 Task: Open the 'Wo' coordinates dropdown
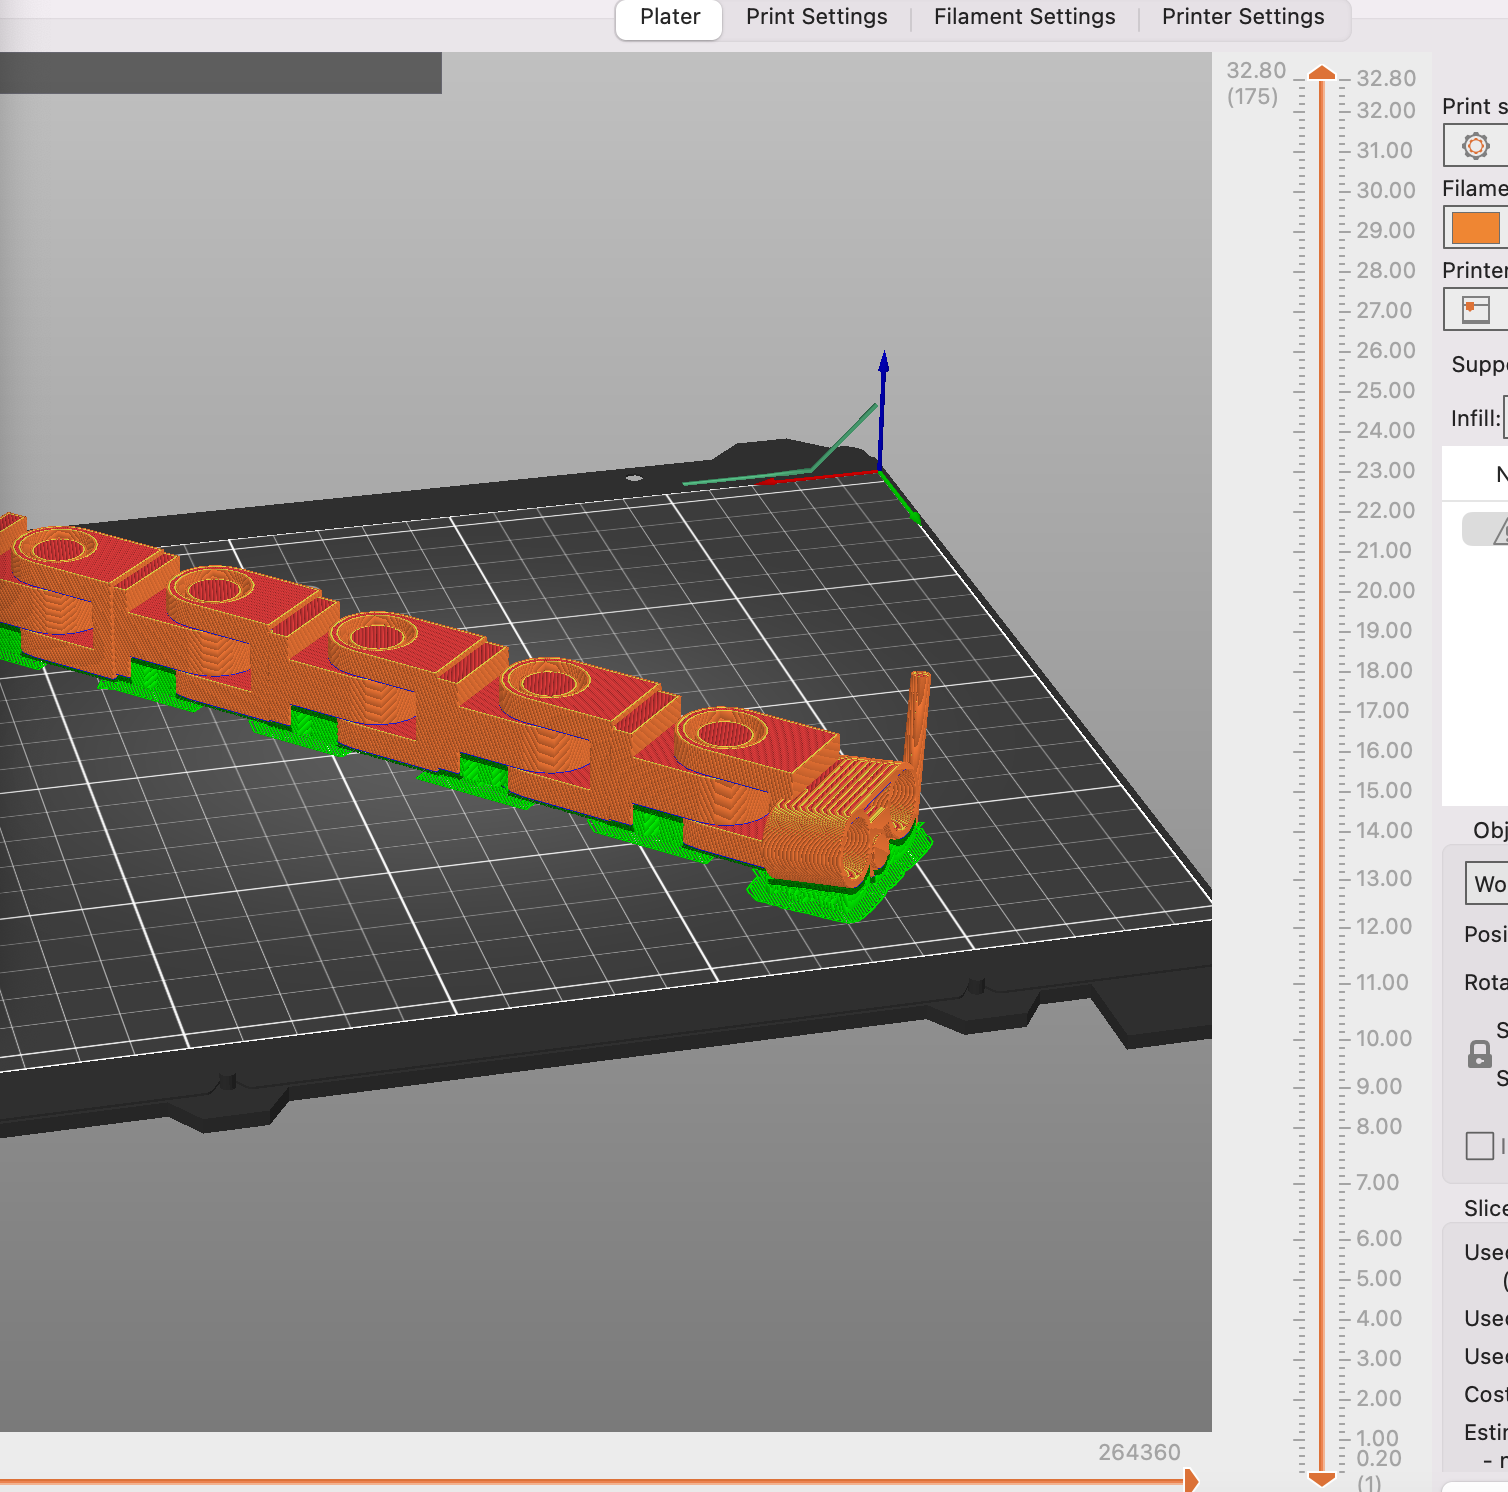pos(1487,884)
